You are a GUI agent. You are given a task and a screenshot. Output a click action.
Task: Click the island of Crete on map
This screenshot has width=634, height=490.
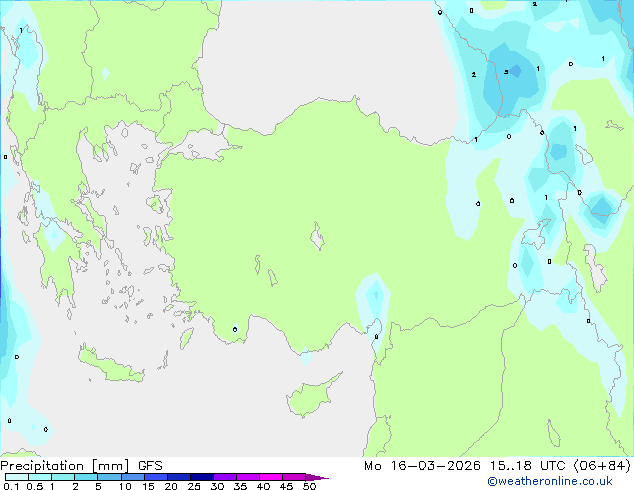point(110,366)
